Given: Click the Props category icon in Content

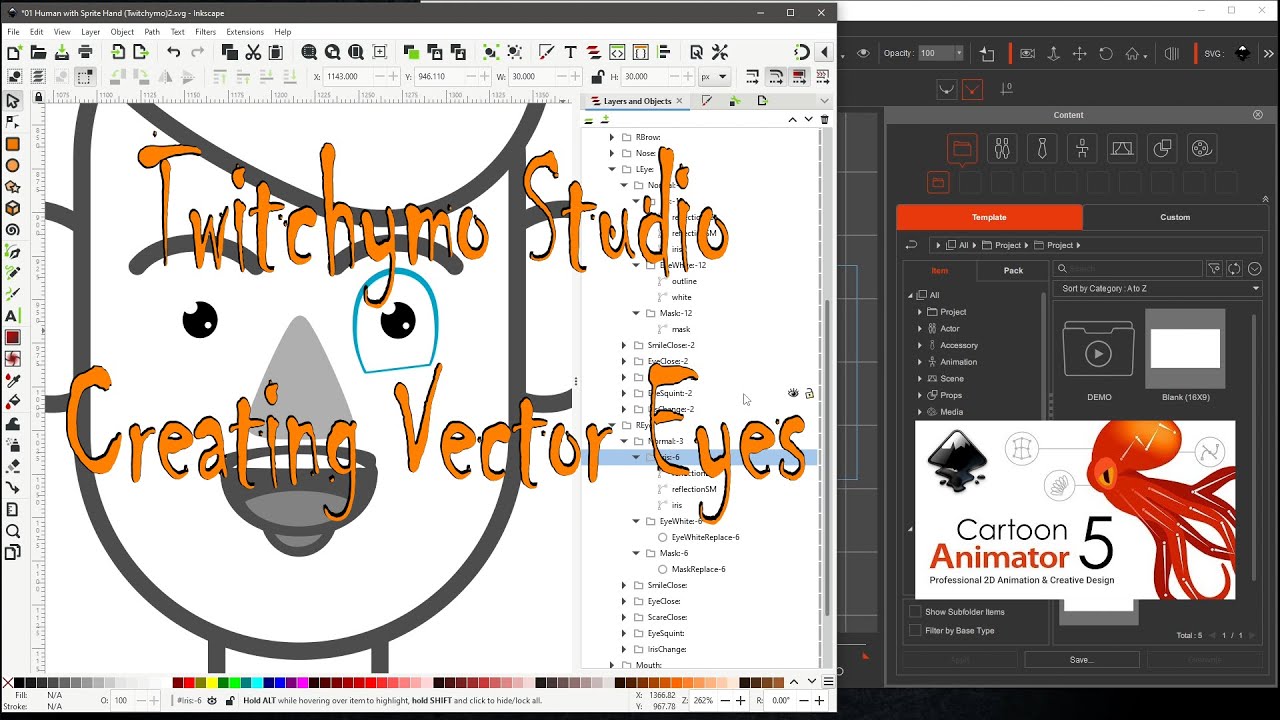Looking at the screenshot, I should tap(1162, 149).
